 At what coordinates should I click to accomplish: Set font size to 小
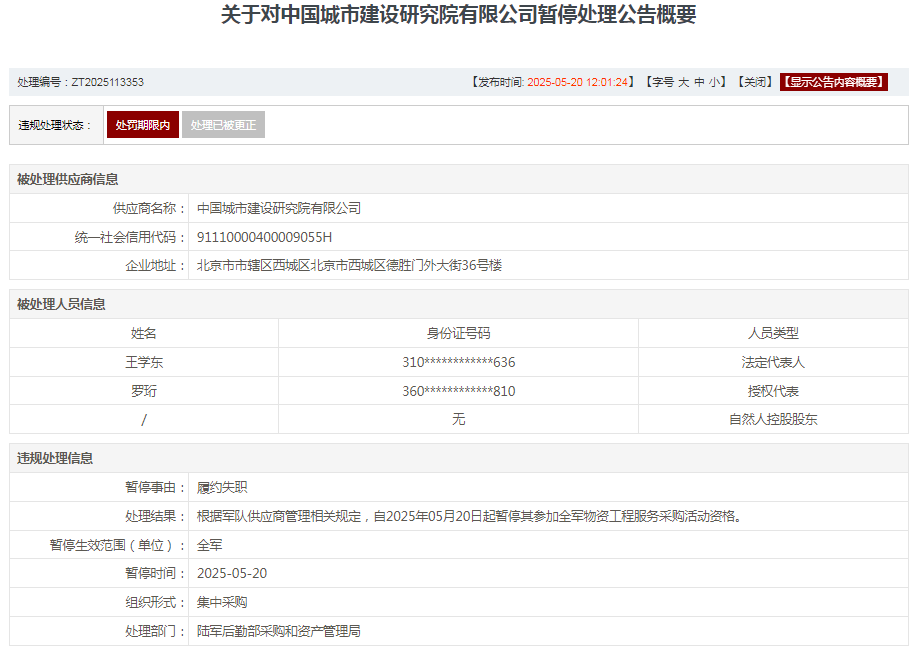pos(715,82)
